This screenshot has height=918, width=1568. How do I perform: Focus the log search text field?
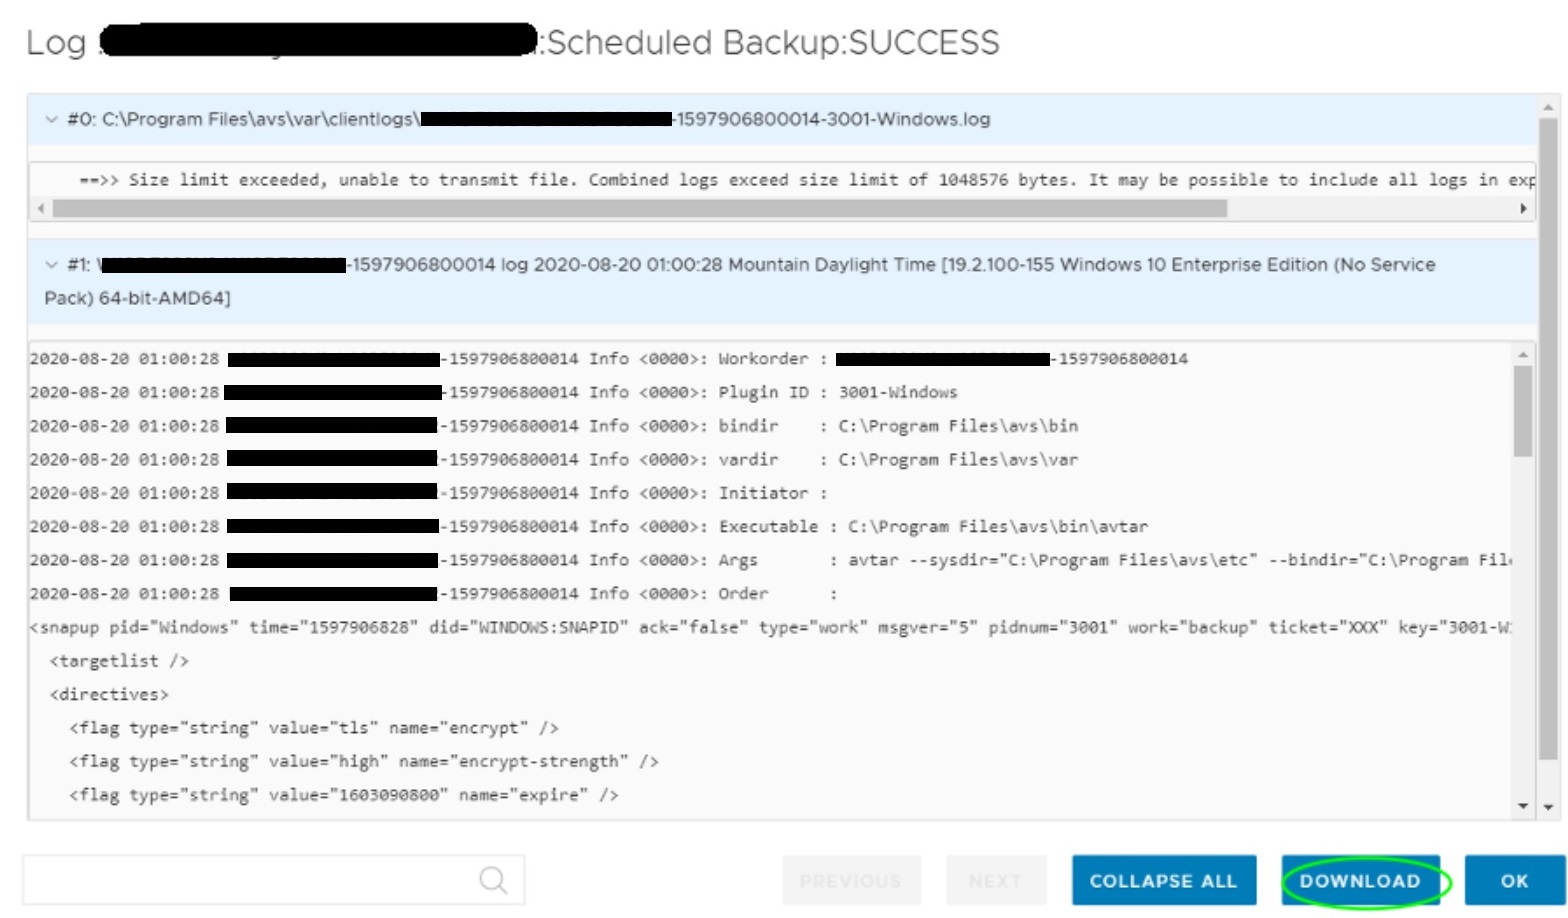point(250,880)
